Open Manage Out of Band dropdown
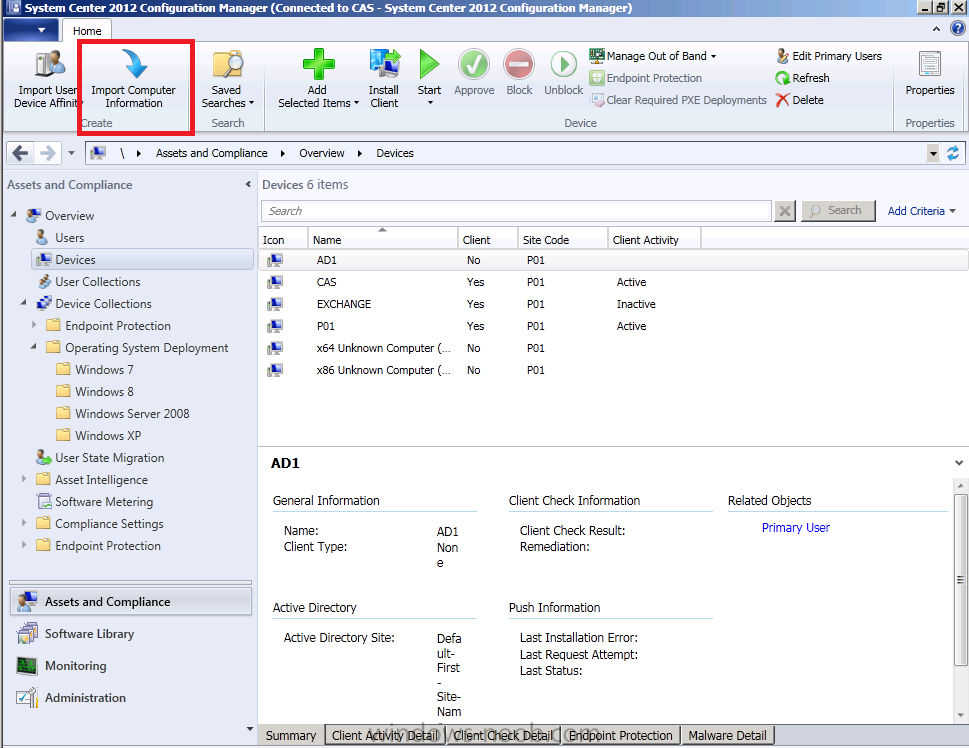Image resolution: width=969 pixels, height=748 pixels. [x=653, y=56]
